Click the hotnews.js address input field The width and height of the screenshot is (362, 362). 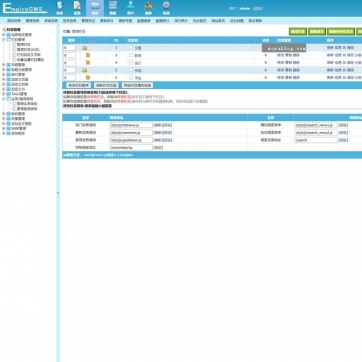pos(131,125)
